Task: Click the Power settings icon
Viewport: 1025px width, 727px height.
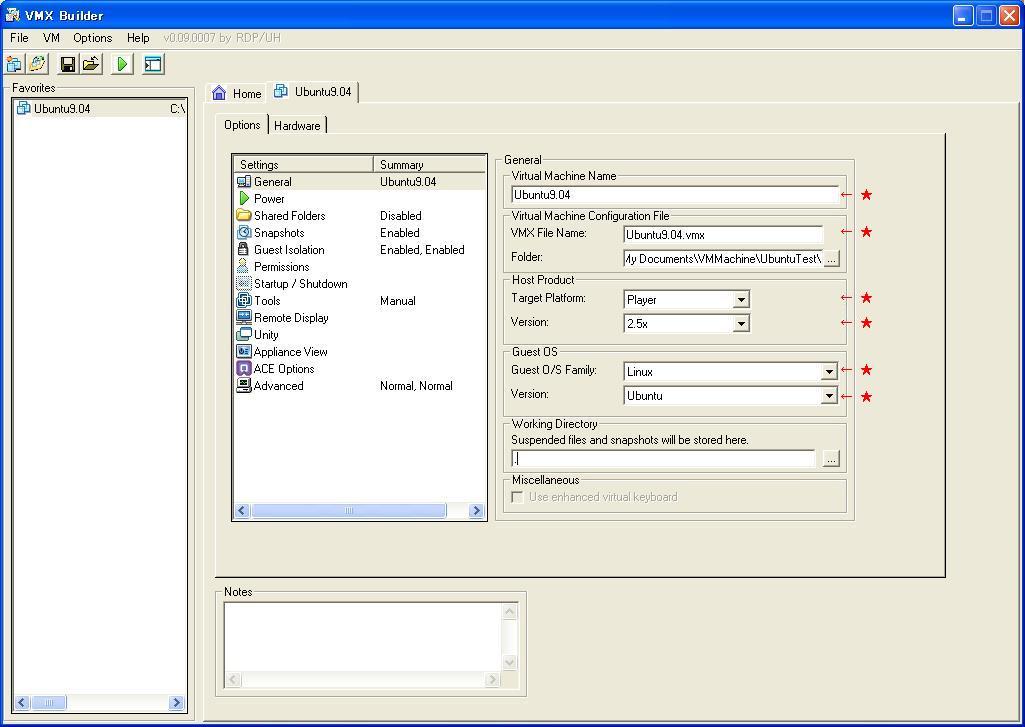Action: tap(244, 198)
